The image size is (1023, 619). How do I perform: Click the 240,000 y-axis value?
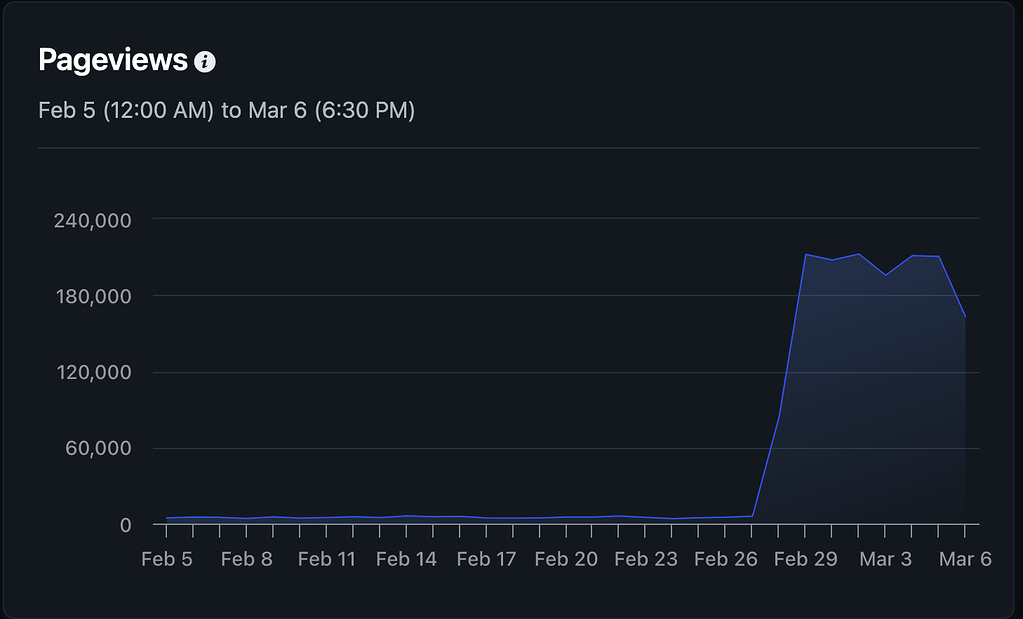(x=92, y=220)
